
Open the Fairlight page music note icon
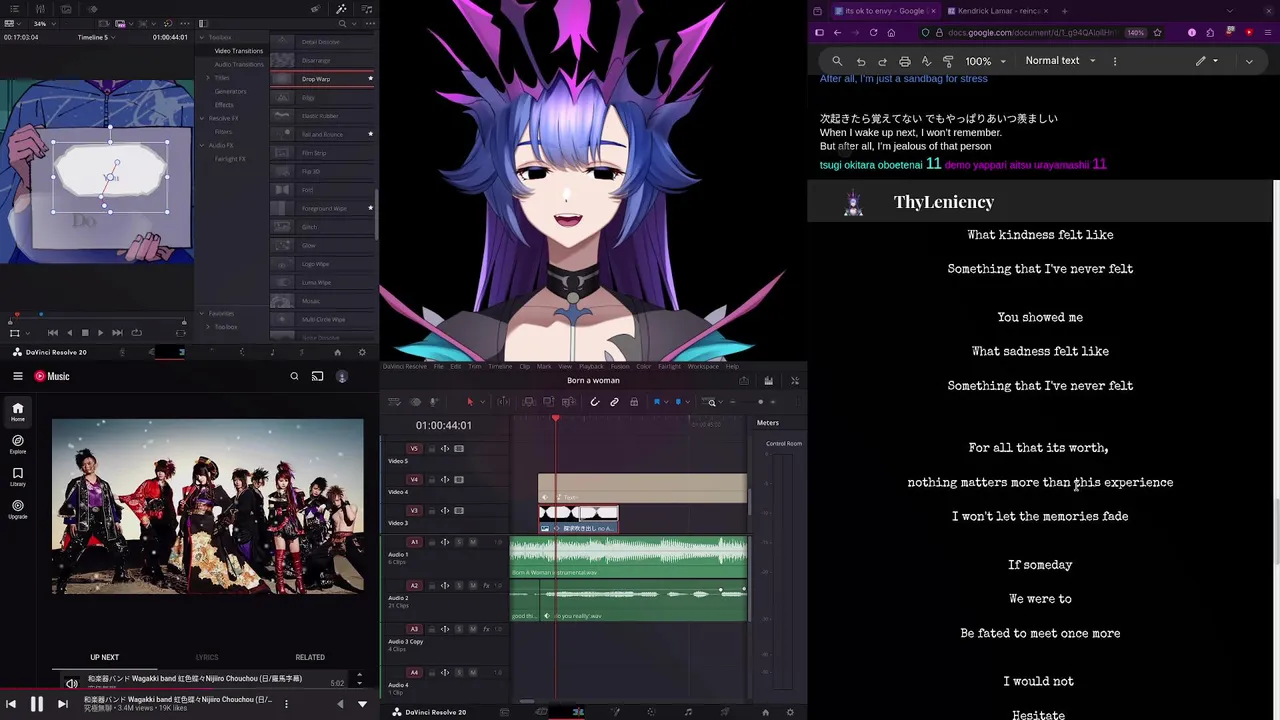pos(688,712)
